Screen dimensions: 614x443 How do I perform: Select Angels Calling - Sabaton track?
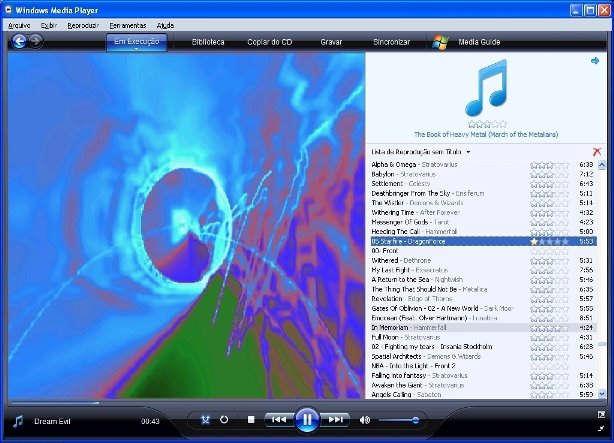tap(484, 395)
